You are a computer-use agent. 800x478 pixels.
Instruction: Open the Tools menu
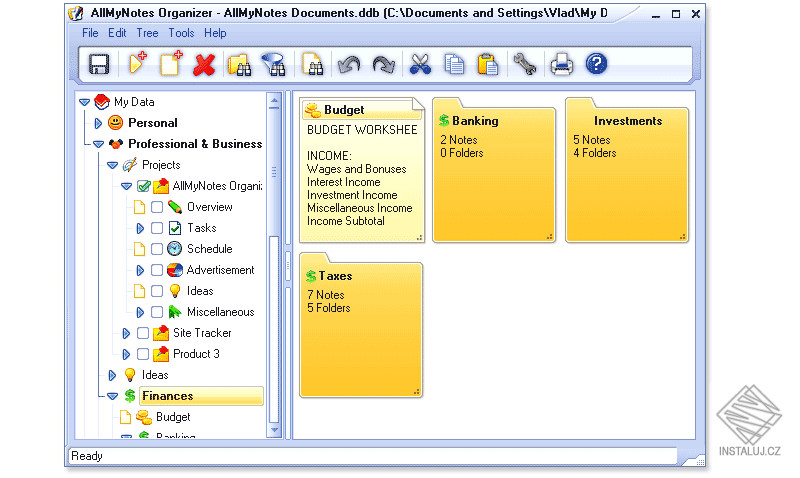[x=181, y=33]
